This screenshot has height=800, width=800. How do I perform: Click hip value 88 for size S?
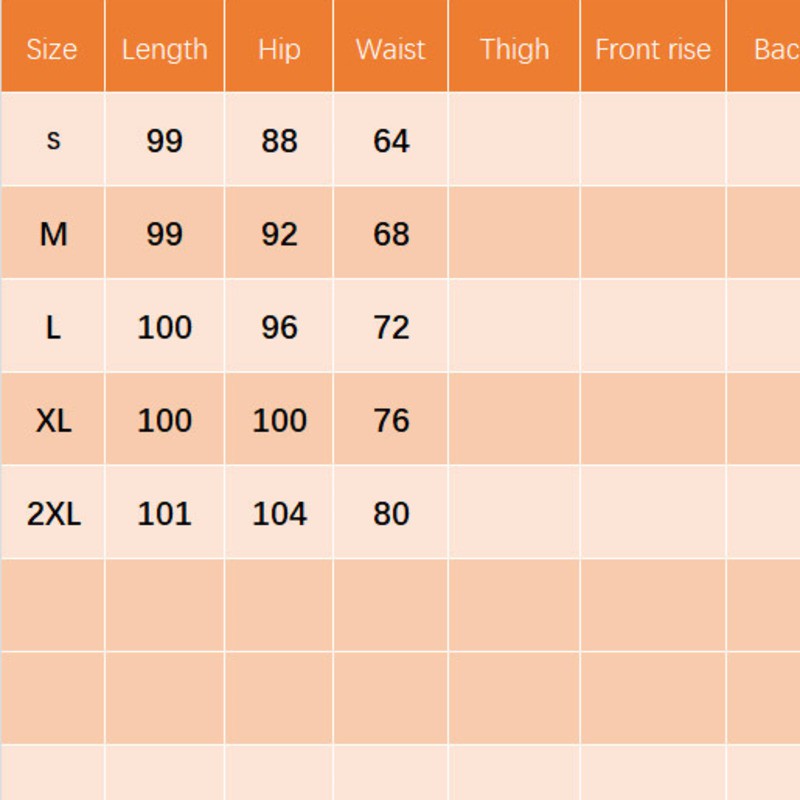[x=279, y=141]
